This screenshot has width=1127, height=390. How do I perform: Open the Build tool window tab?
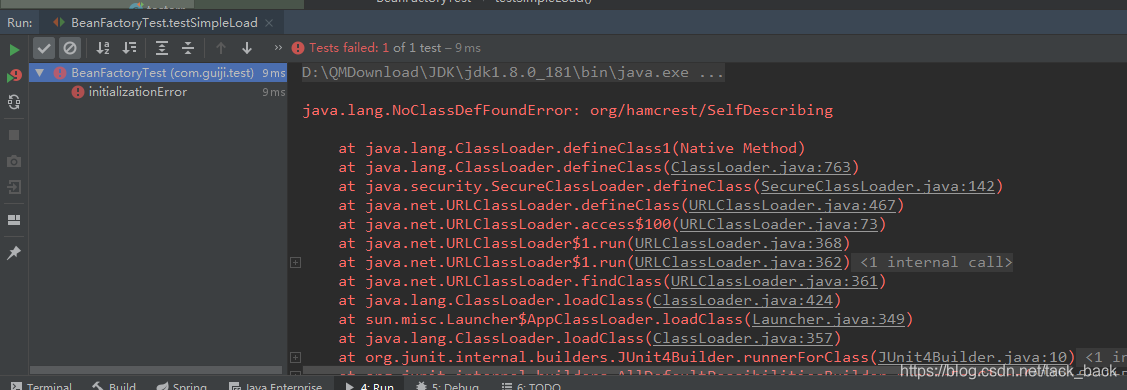[114, 386]
